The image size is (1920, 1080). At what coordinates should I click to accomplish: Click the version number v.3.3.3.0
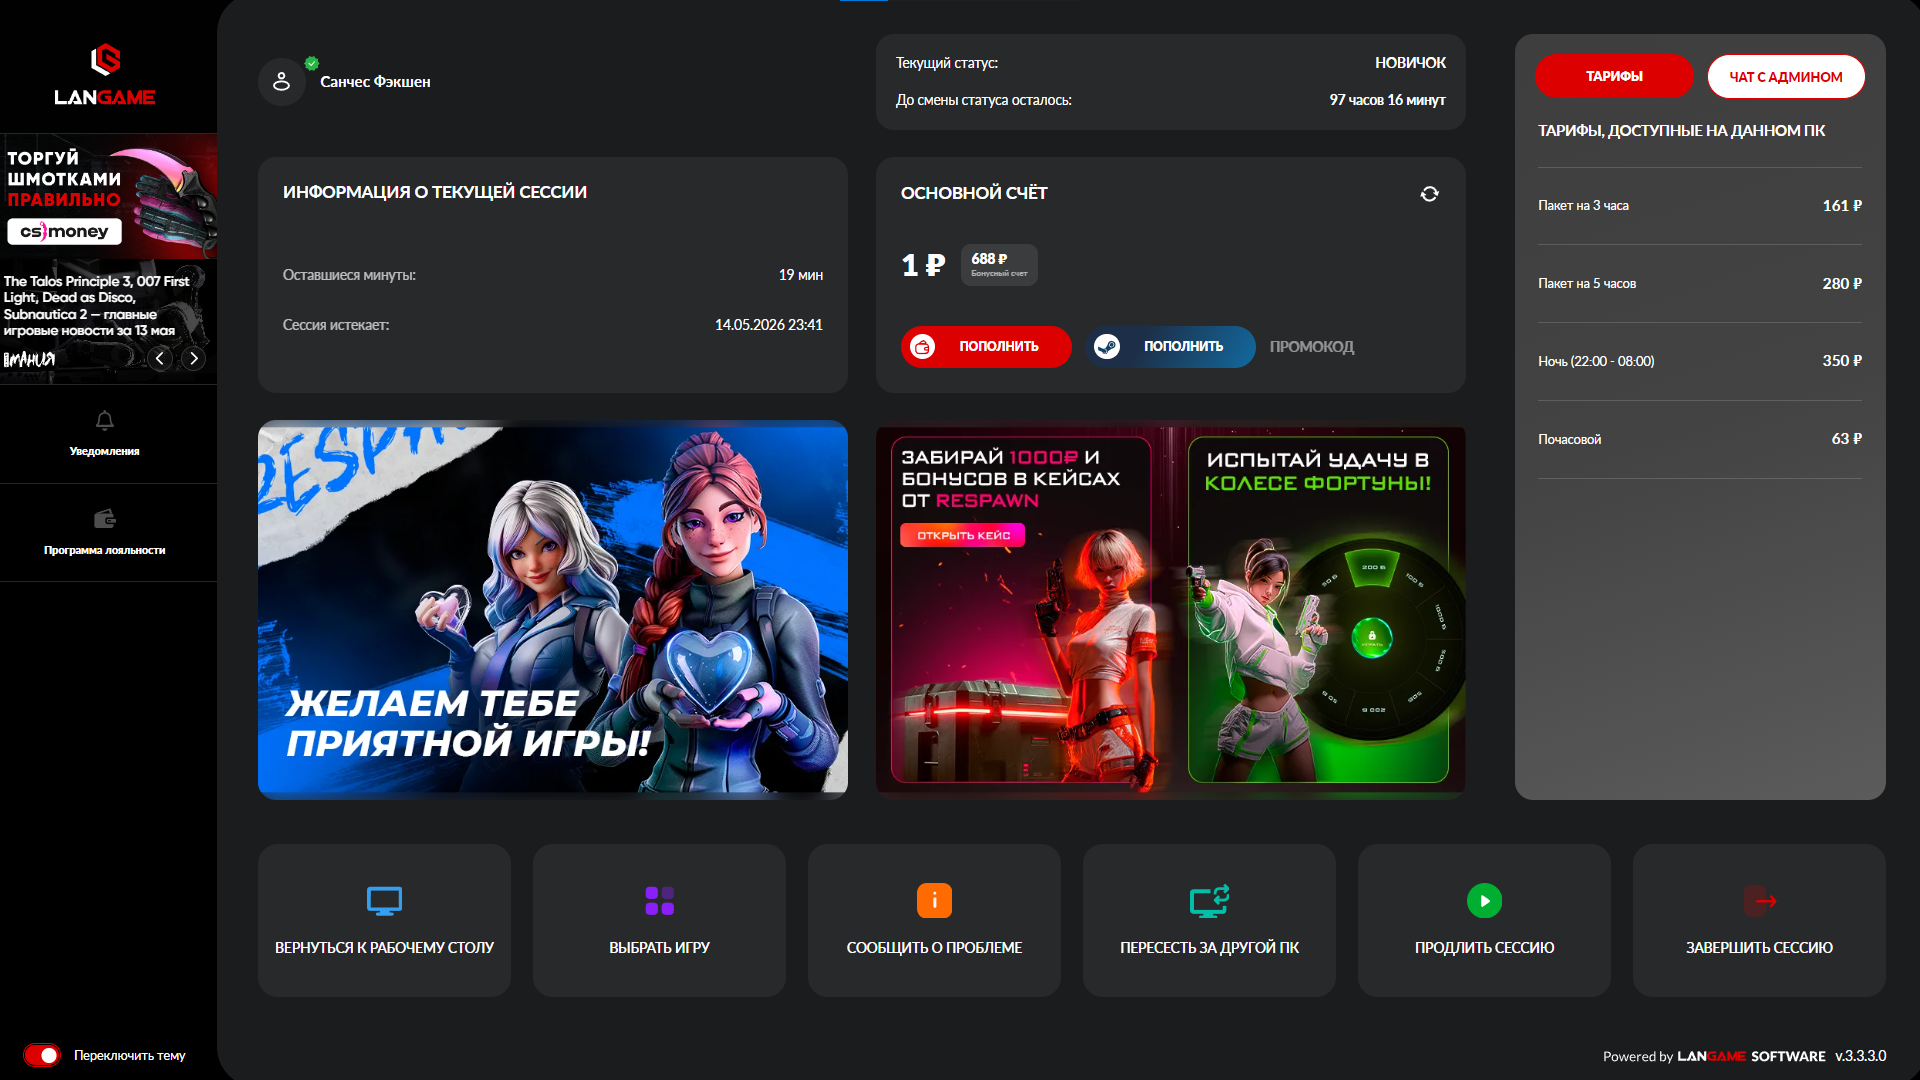click(x=1861, y=1056)
